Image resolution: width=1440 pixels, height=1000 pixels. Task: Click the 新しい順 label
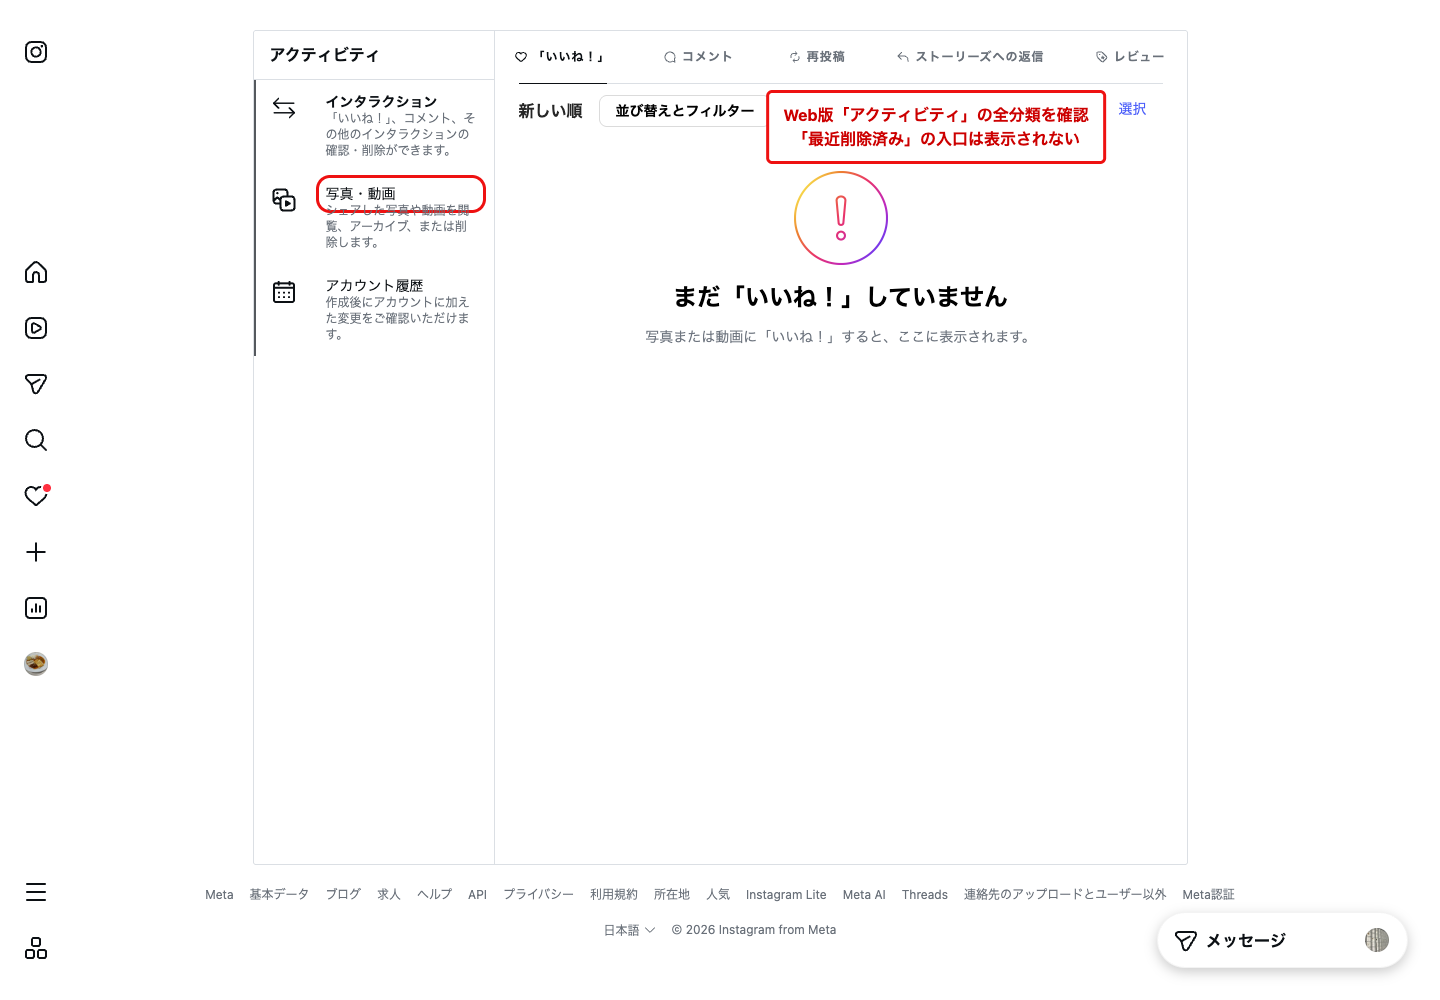[550, 111]
